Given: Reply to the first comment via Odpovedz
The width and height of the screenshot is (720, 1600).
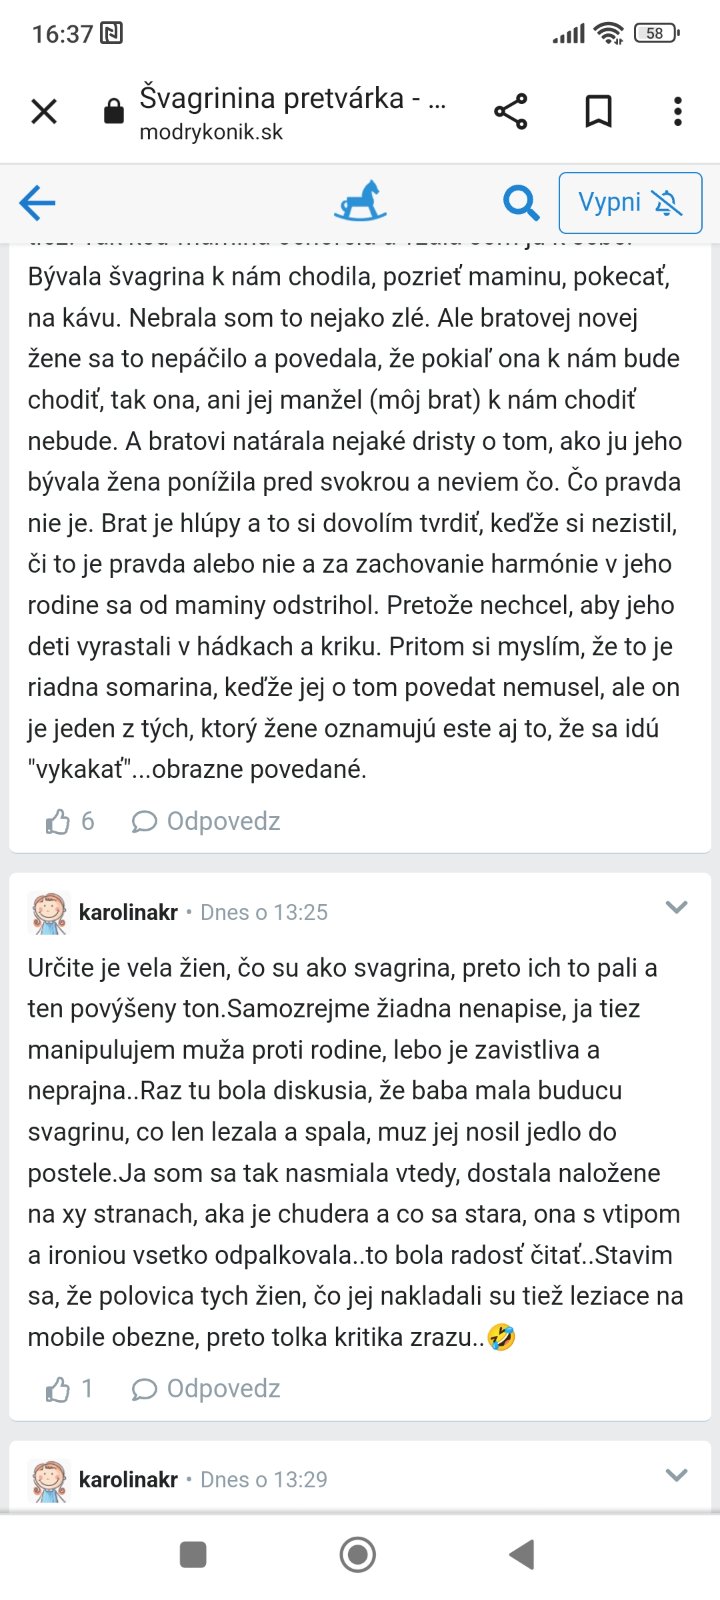Looking at the screenshot, I should (x=207, y=822).
